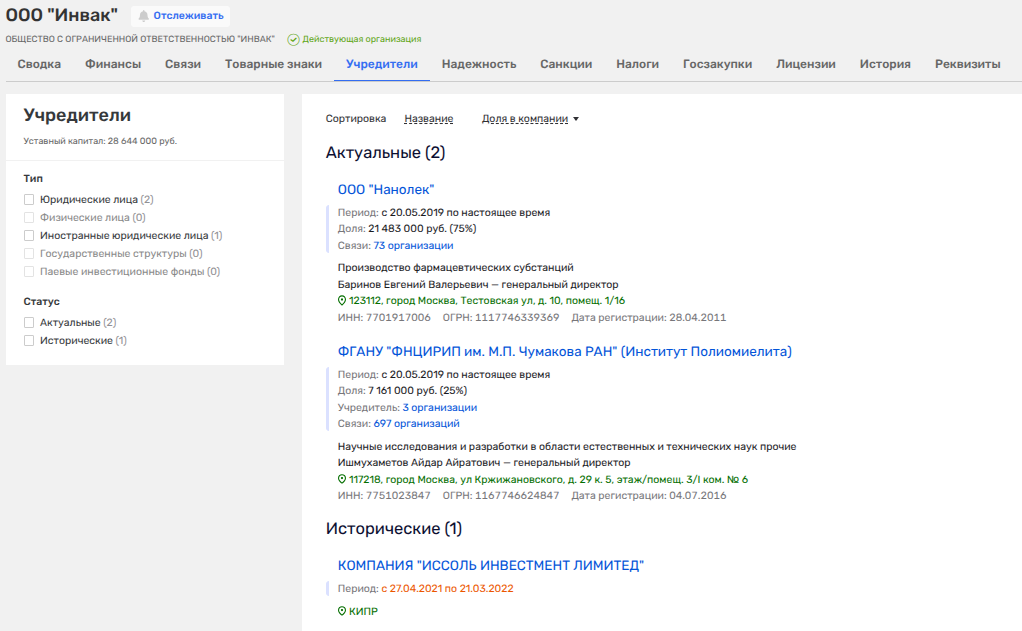Click the location pin beside КИПР
Viewport: 1022px width, 631px height.
pyautogui.click(x=342, y=611)
